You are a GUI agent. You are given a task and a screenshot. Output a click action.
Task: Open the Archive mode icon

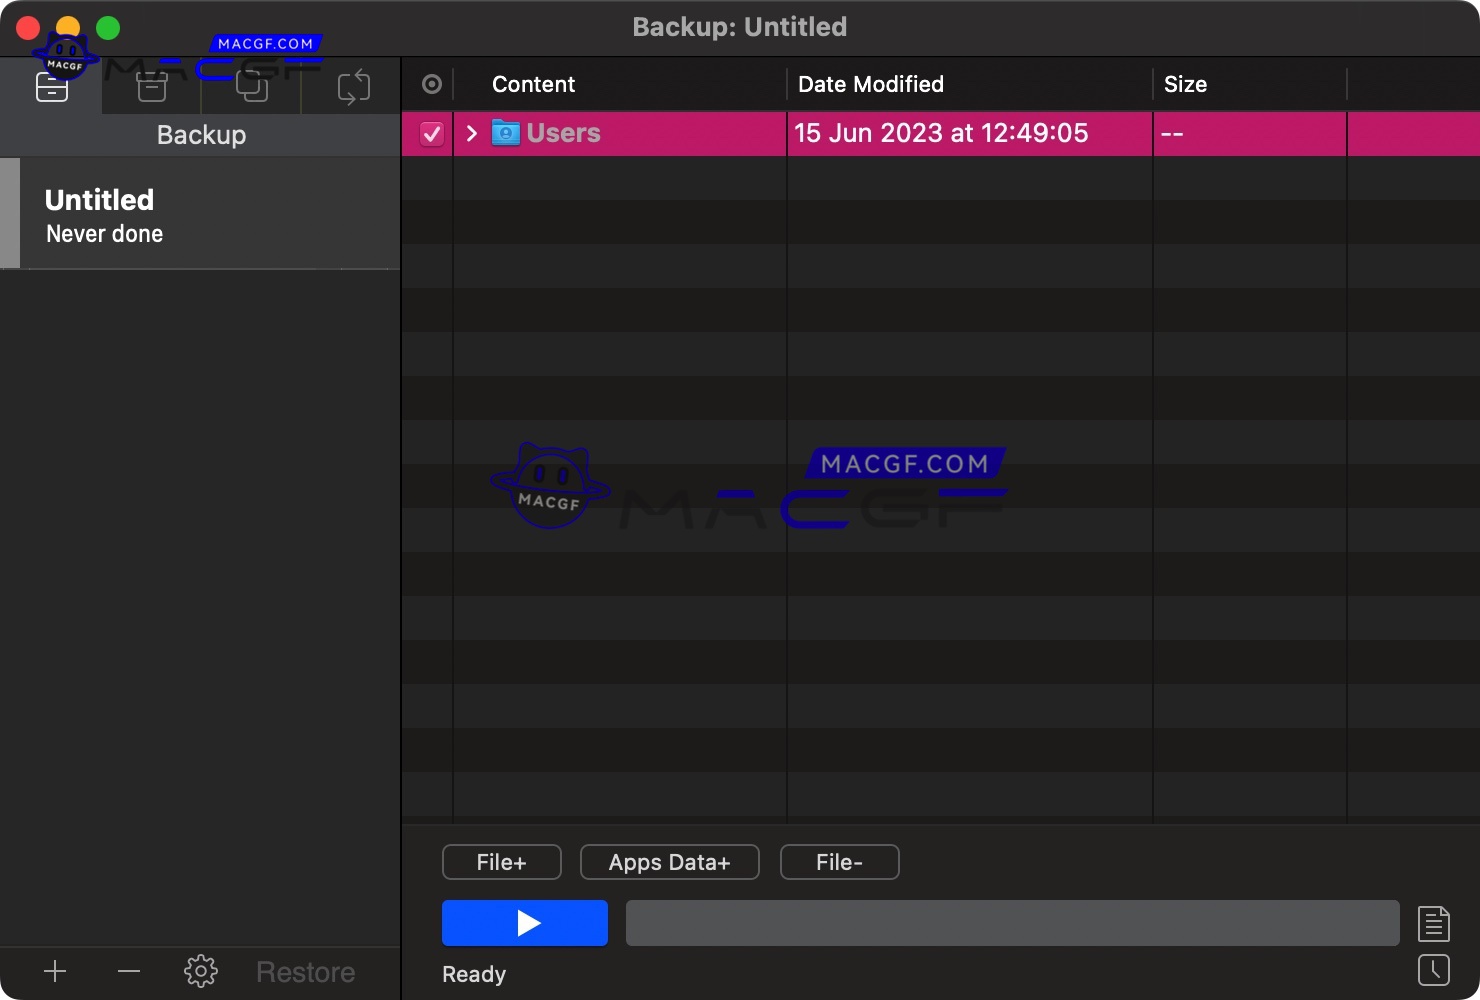pos(151,86)
